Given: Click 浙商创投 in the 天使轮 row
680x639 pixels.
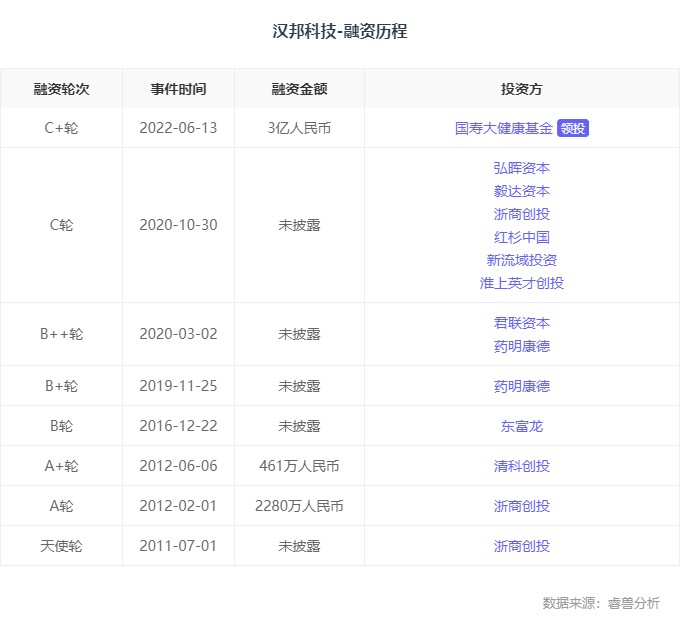Looking at the screenshot, I should tap(521, 546).
